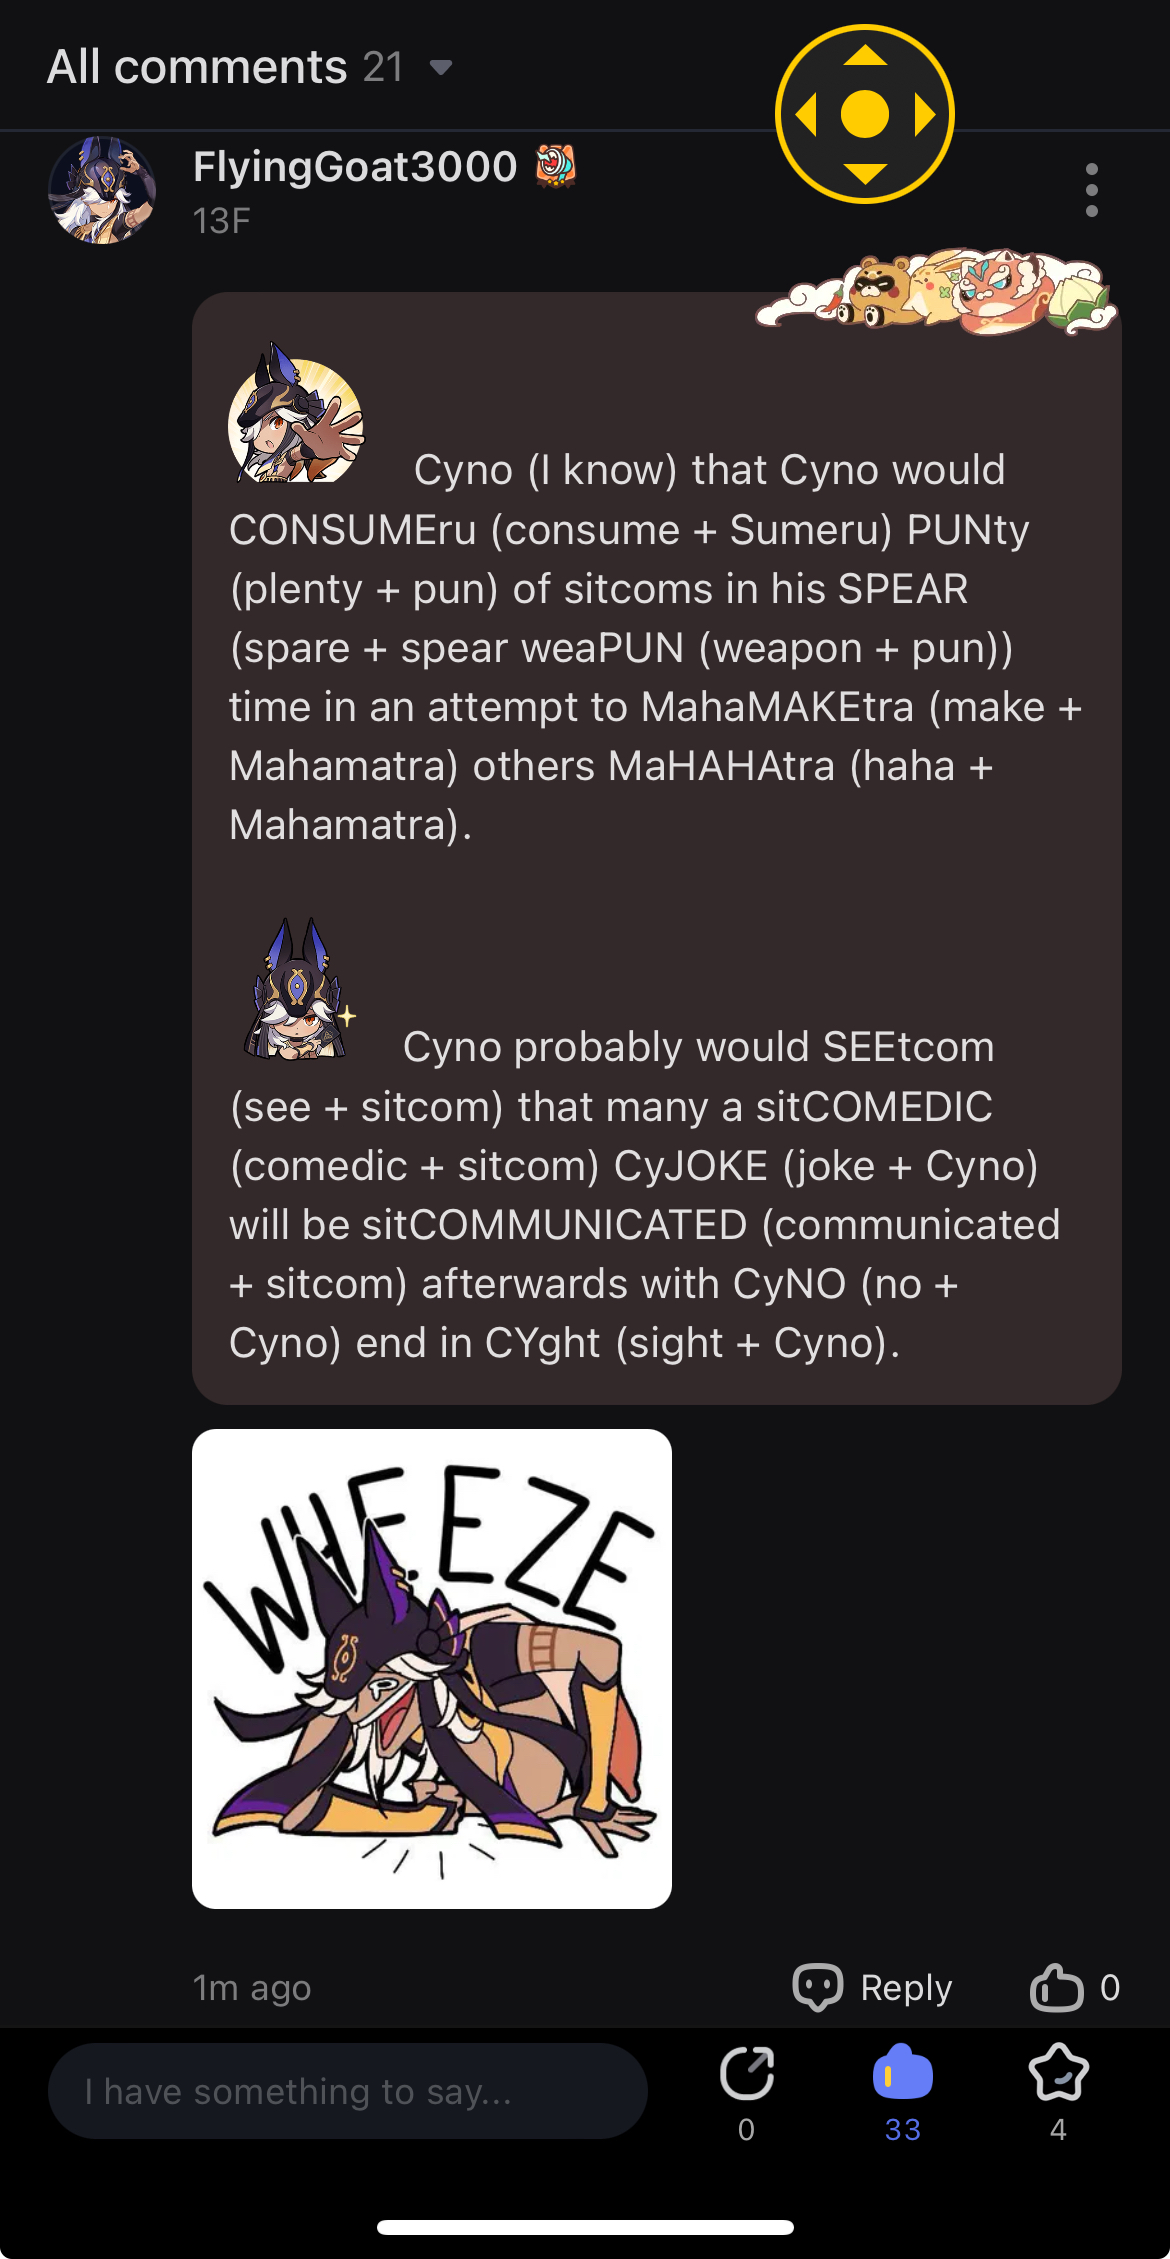The width and height of the screenshot is (1170, 2259).
Task: Open FlyingGoat3000's profile avatar
Action: click(102, 190)
